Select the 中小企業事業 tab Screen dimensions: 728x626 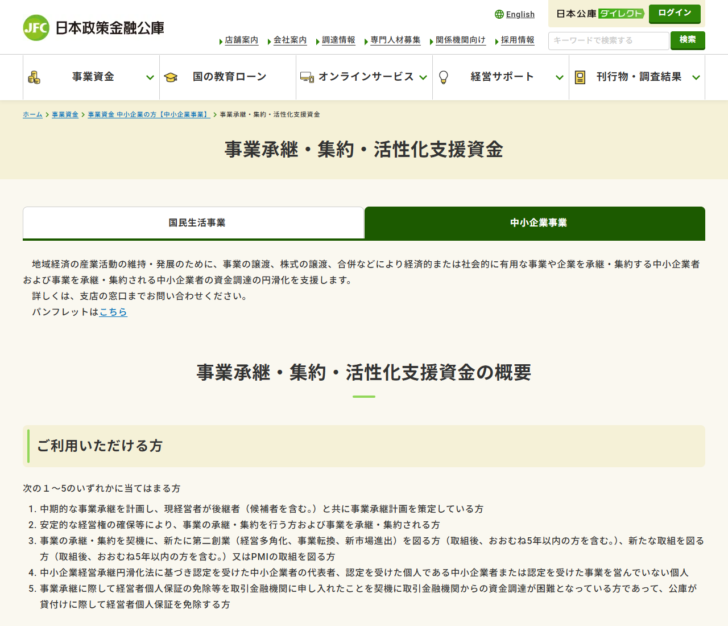(x=535, y=223)
